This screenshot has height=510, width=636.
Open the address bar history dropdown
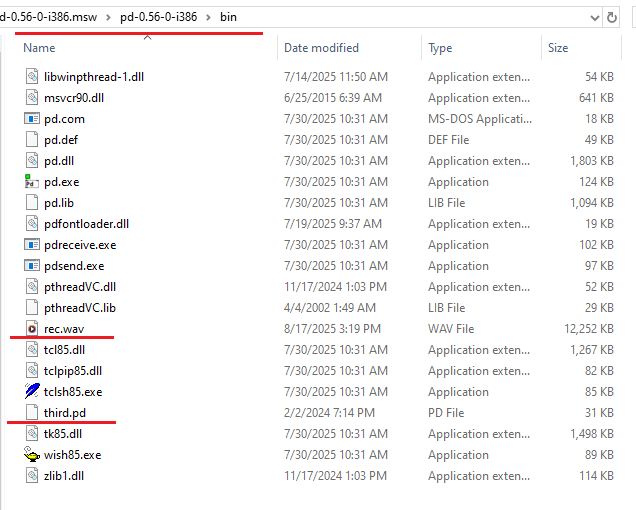595,17
